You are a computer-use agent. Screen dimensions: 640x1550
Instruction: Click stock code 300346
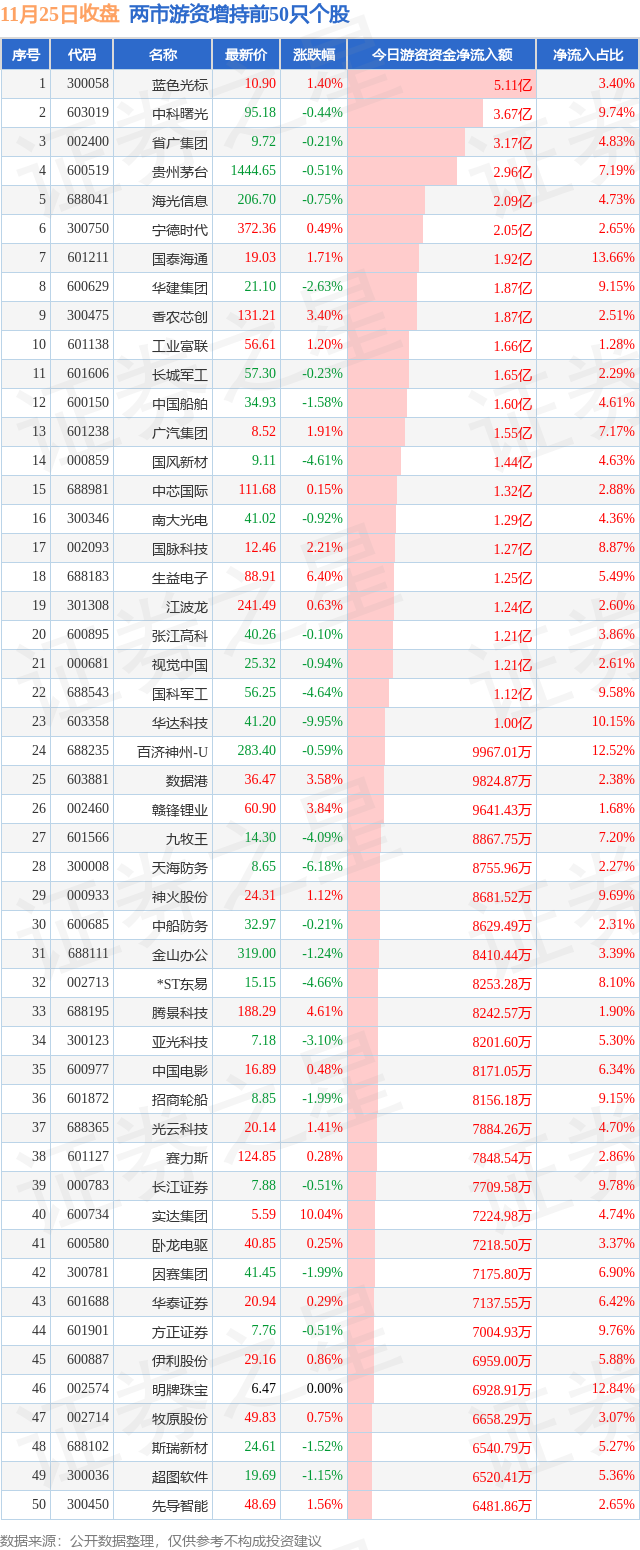pyautogui.click(x=90, y=519)
